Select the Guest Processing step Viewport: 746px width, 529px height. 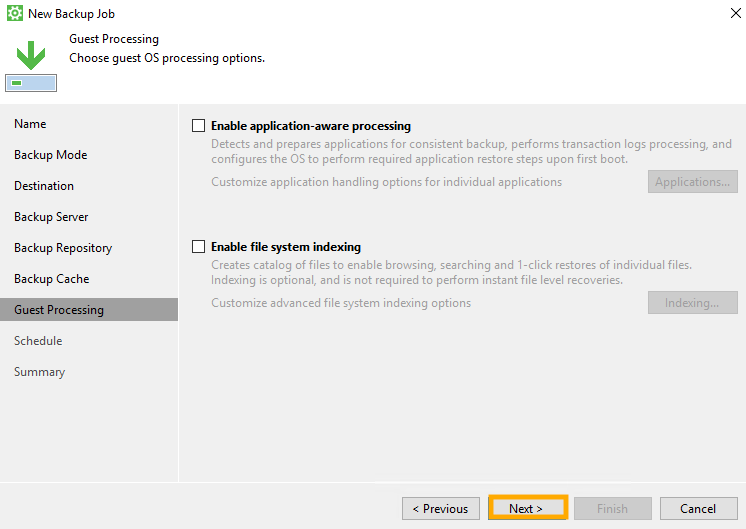coord(59,310)
